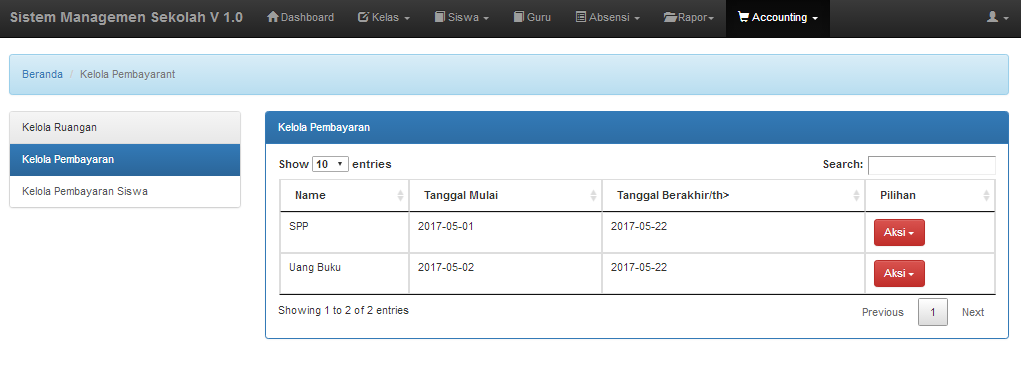This screenshot has width=1021, height=379.
Task: Click the SPP name cell
Action: click(344, 232)
